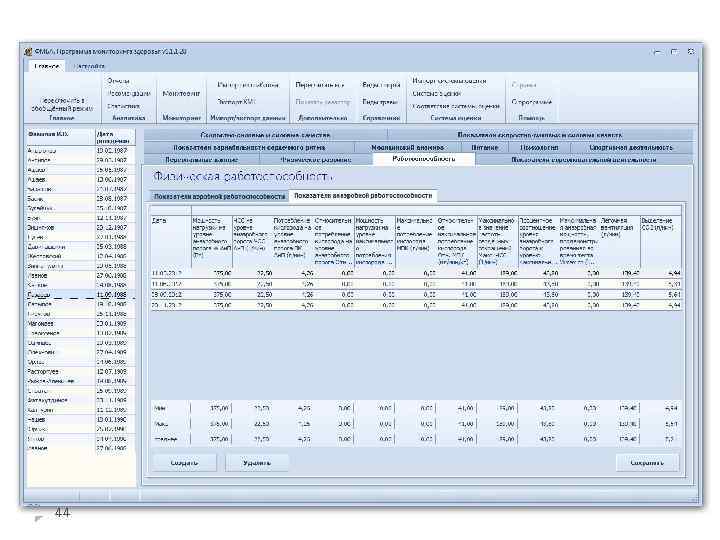Open the Персональные данные tab
The image size is (720, 540).
pos(202,160)
